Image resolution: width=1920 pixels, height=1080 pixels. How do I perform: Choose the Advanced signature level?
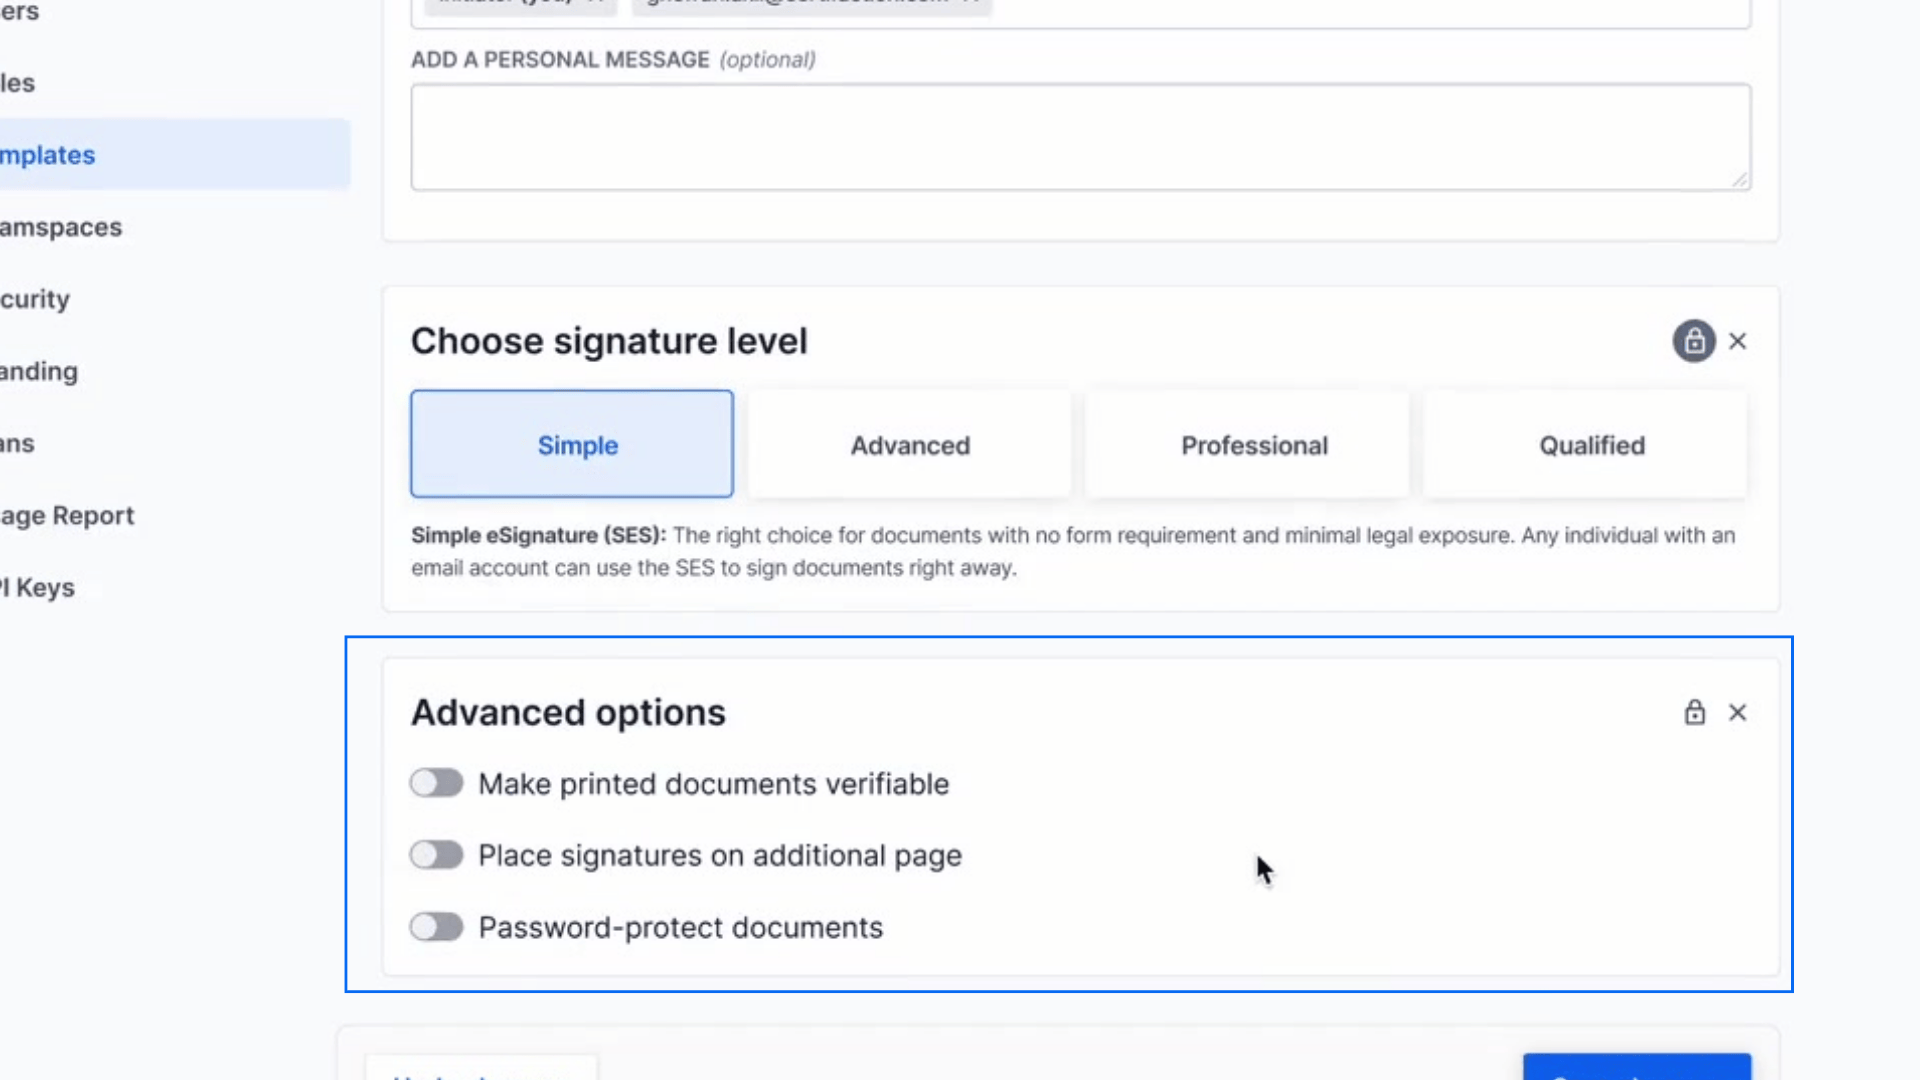[909, 444]
